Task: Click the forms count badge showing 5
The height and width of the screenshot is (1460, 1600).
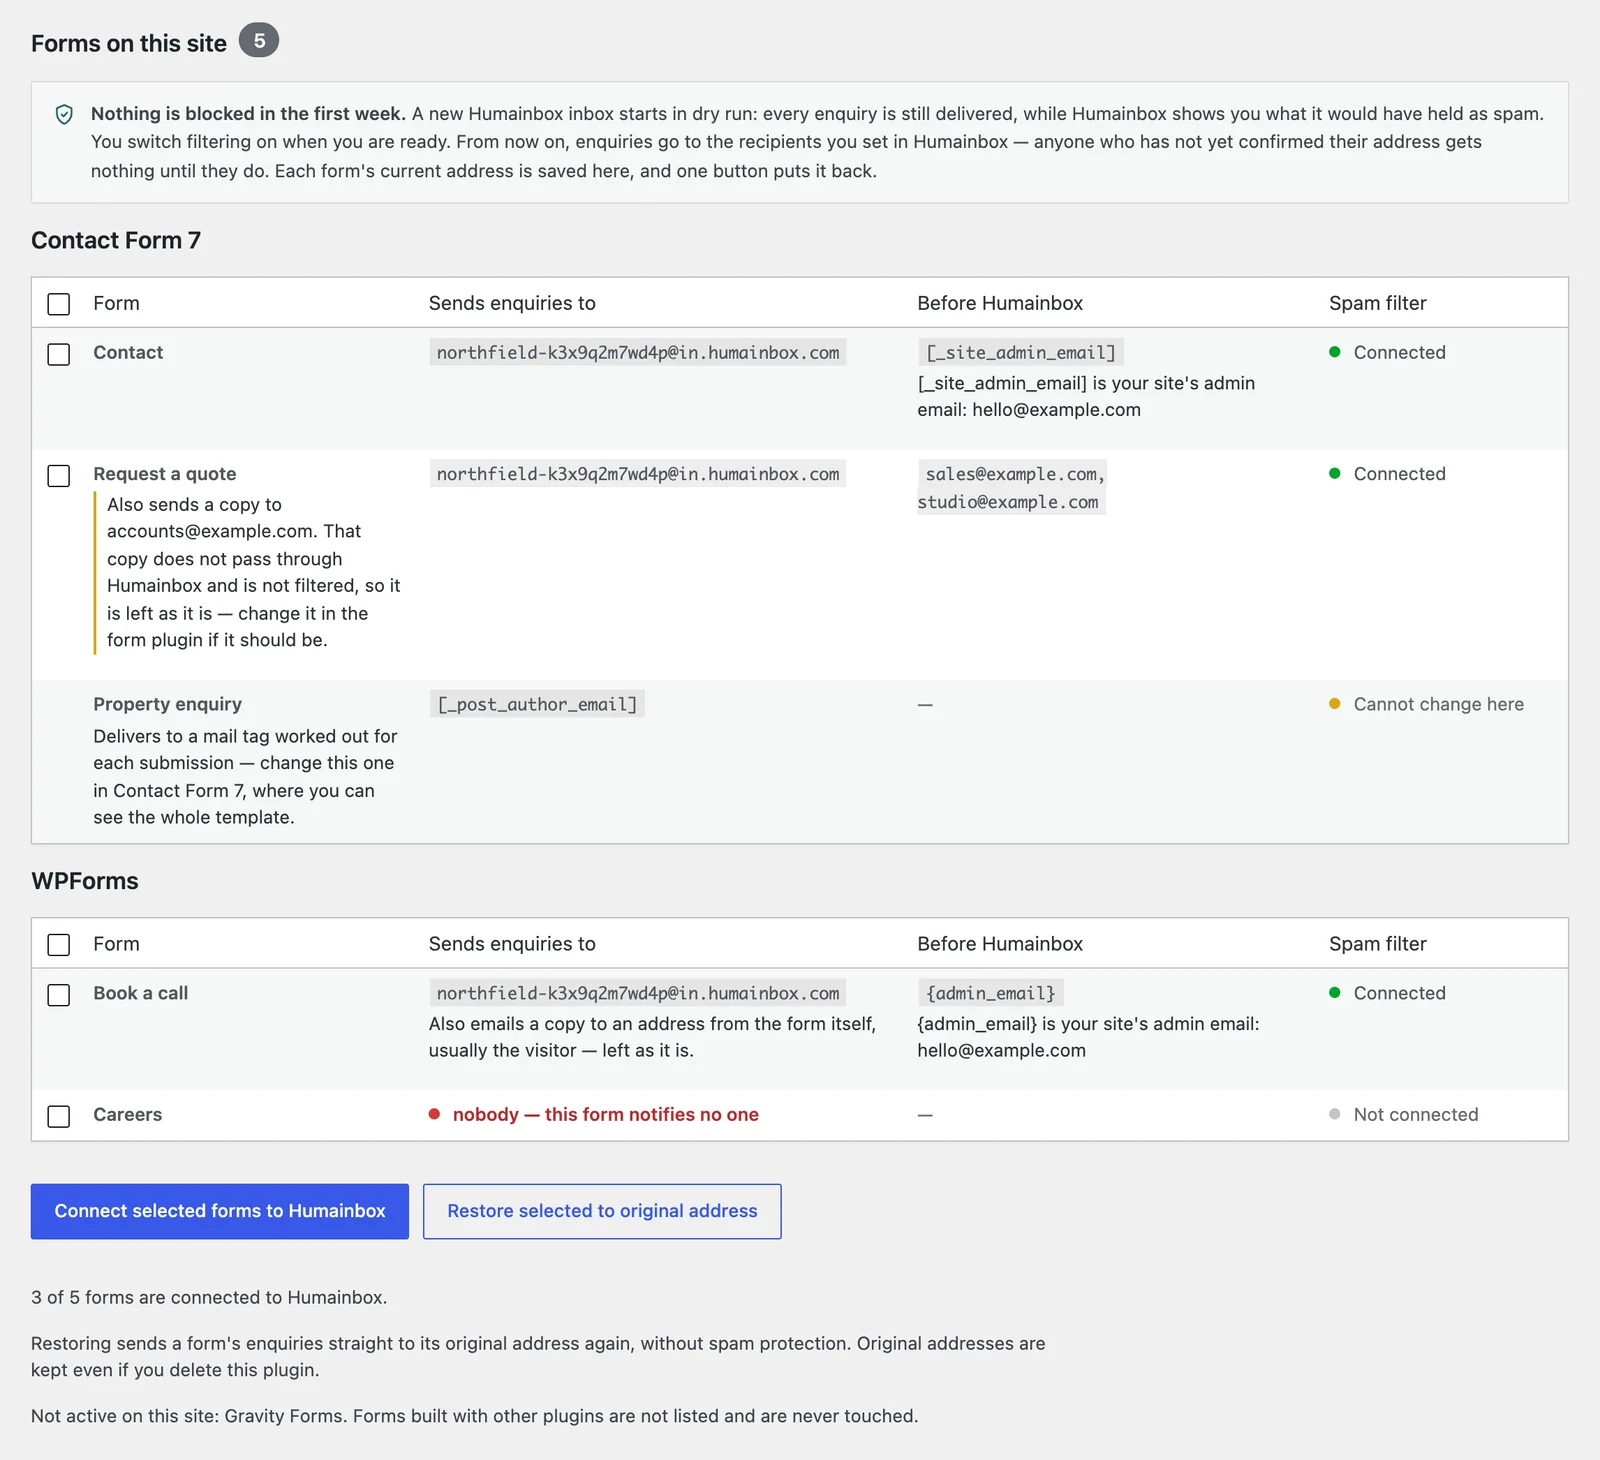Action: [x=259, y=41]
